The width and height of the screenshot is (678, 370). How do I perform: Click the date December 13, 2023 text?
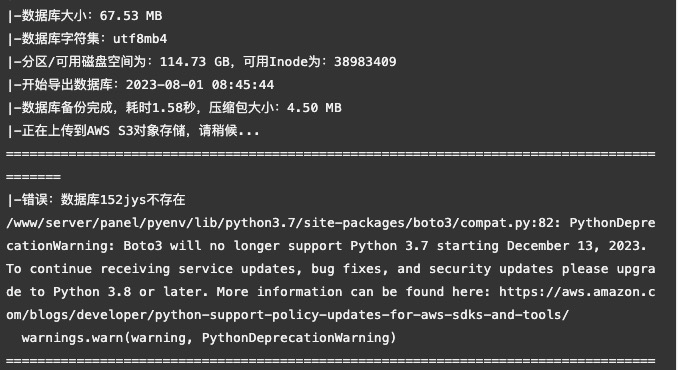pos(576,246)
